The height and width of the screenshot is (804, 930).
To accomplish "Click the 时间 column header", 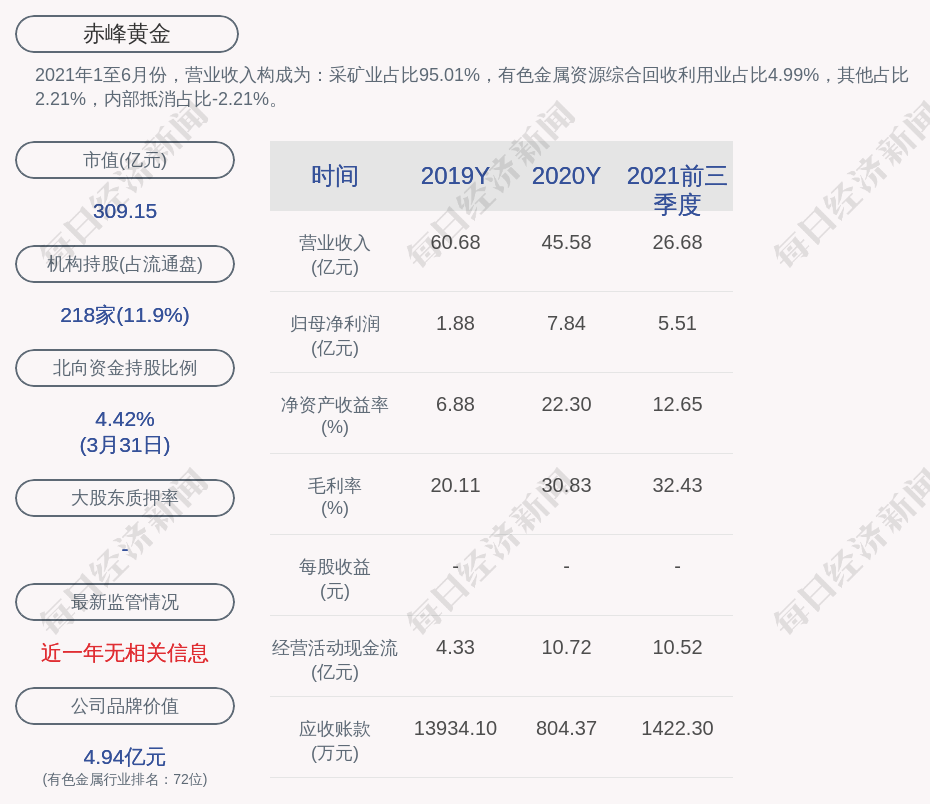I will (335, 176).
